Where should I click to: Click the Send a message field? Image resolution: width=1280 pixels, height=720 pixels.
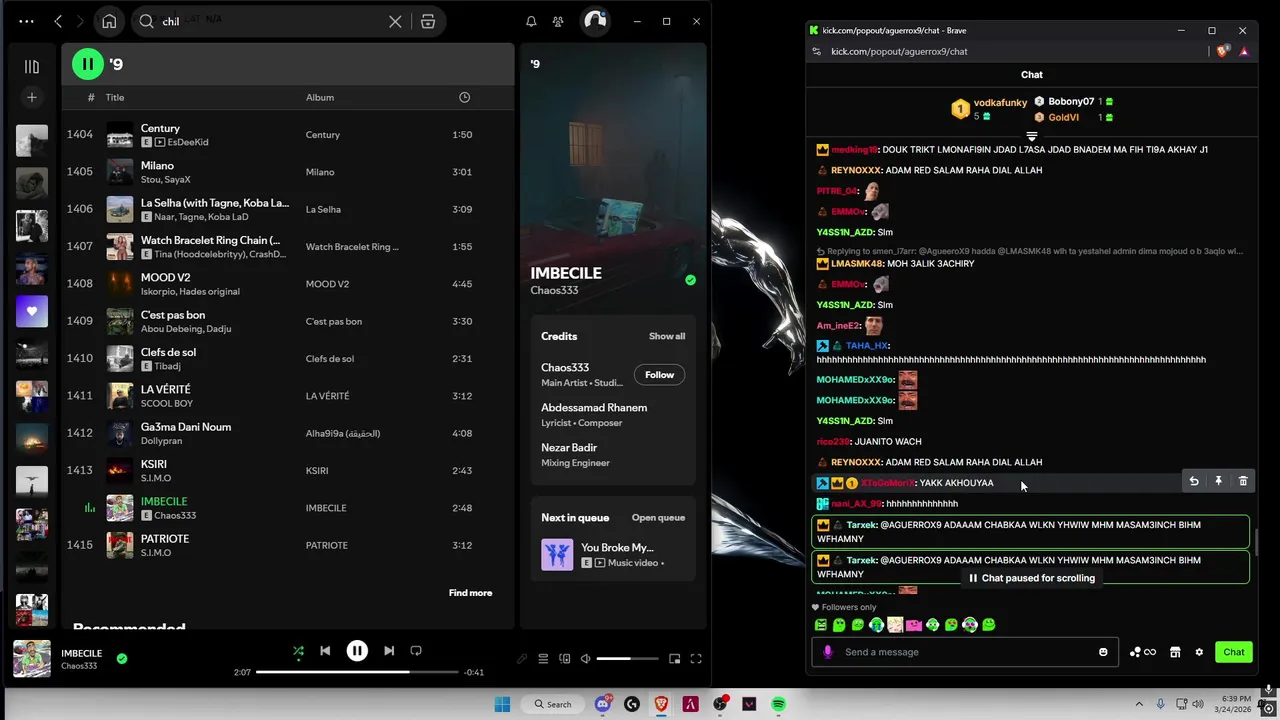coord(965,652)
